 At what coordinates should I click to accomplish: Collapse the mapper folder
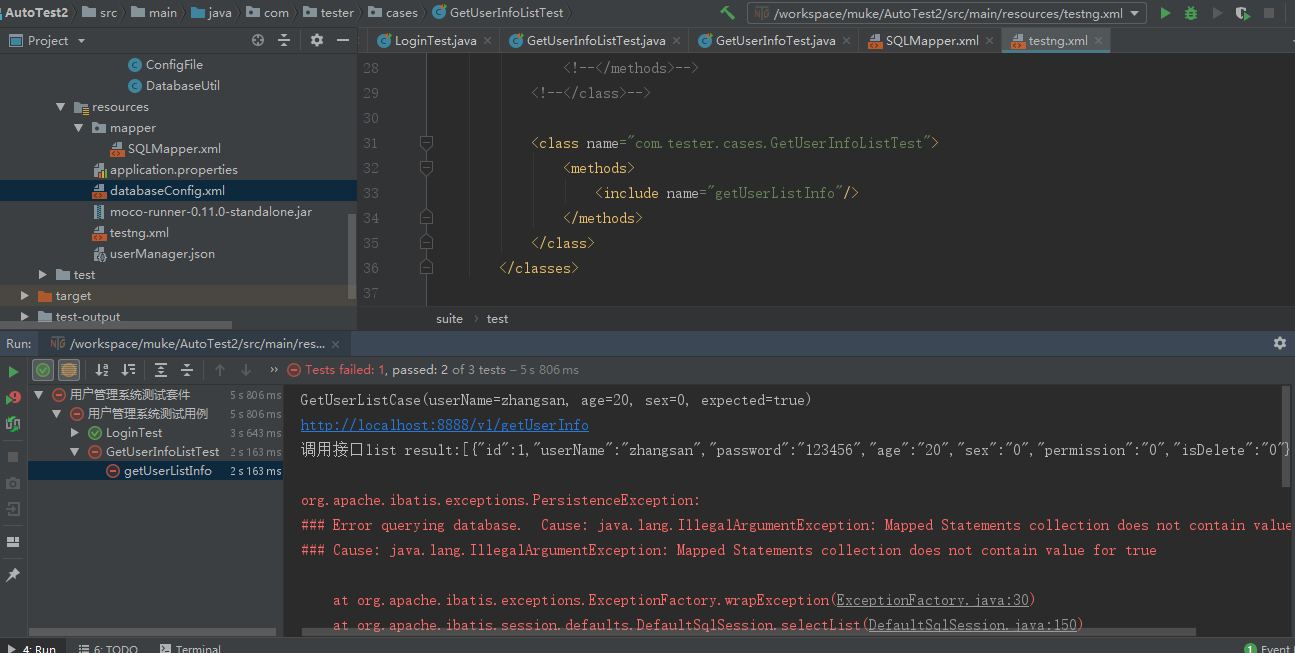pos(79,128)
